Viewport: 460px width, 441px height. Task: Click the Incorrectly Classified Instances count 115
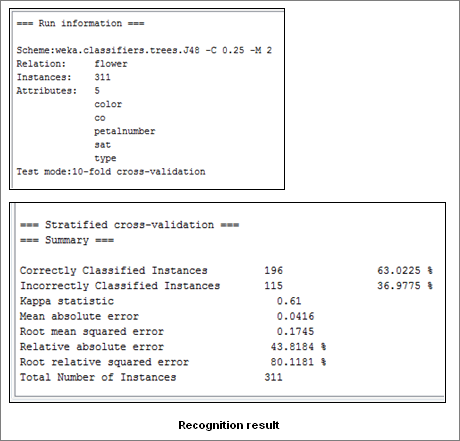[274, 286]
